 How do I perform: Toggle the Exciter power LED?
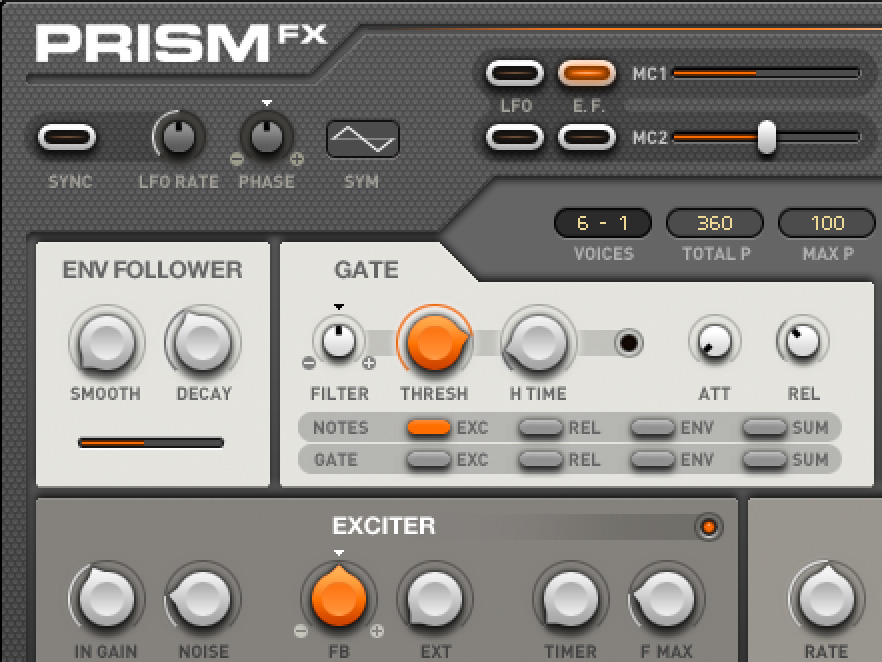point(709,527)
